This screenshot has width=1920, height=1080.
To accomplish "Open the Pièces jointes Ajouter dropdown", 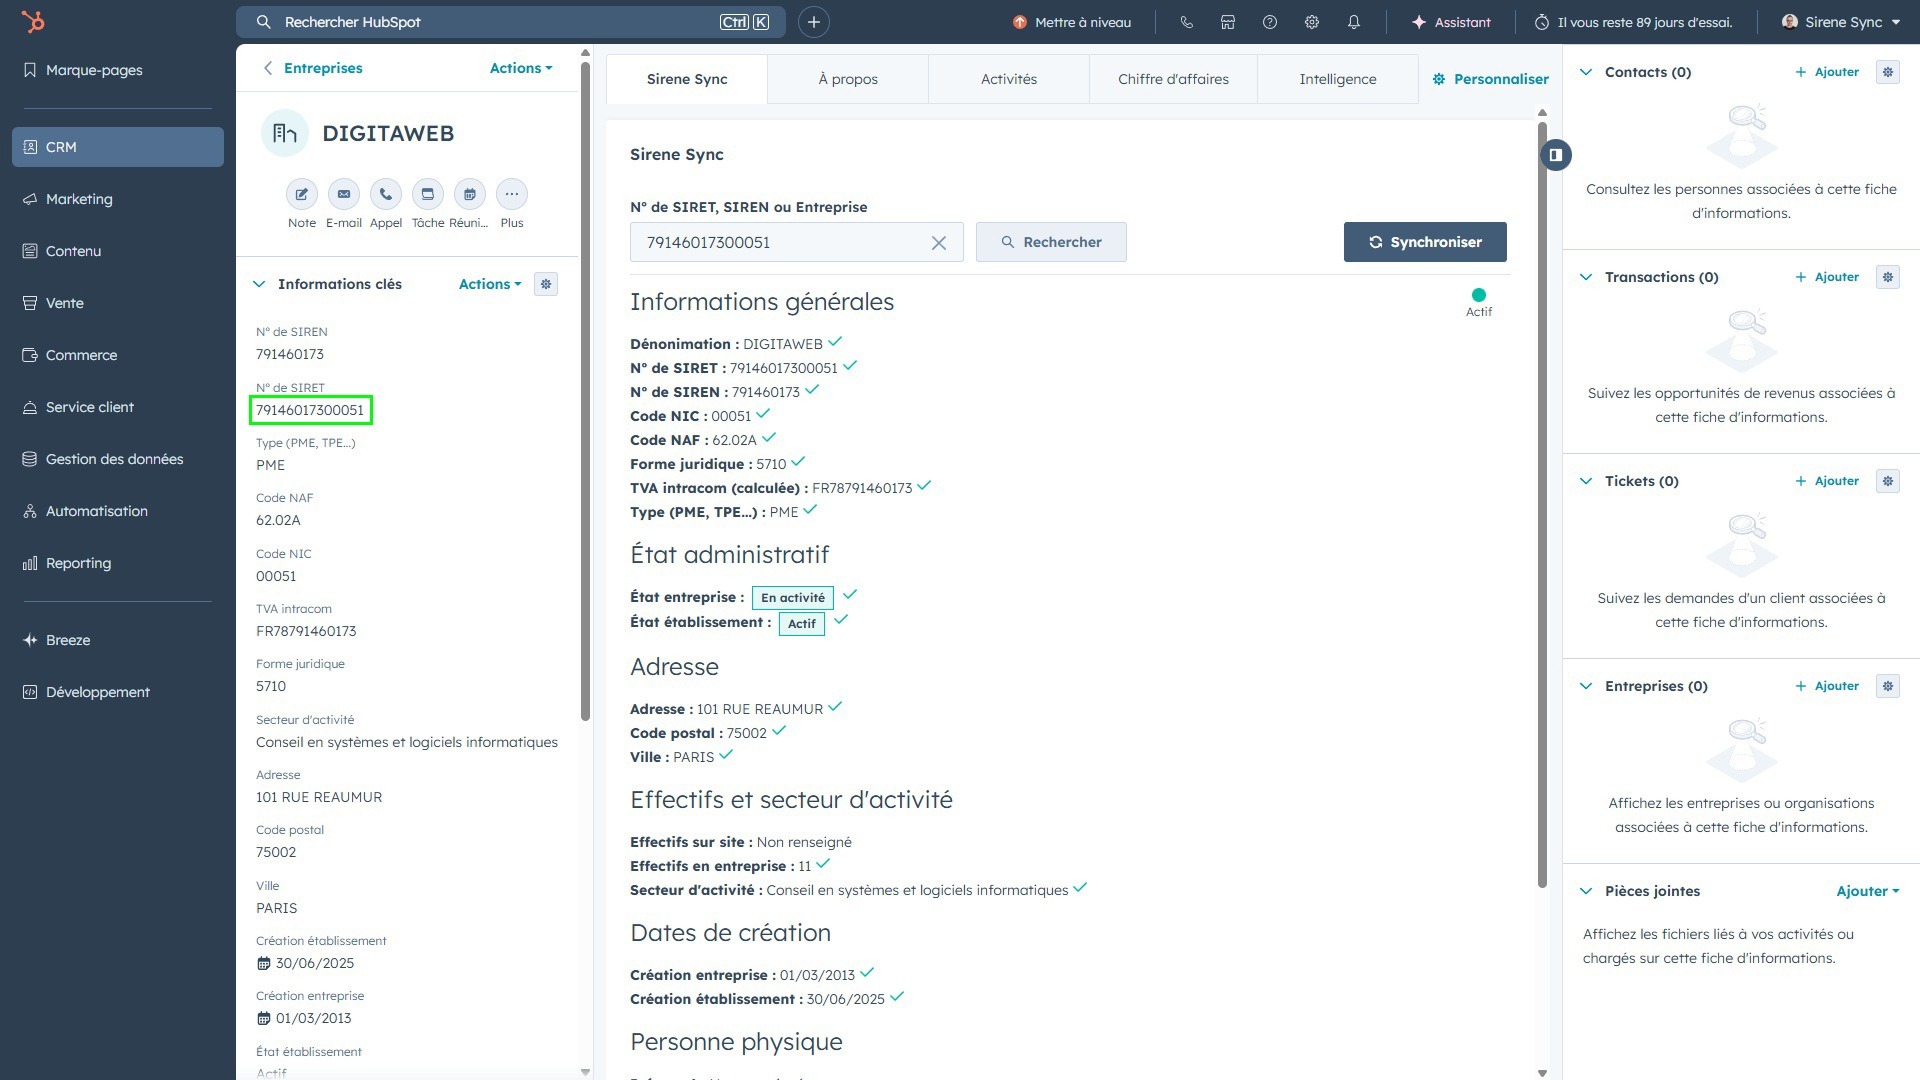I will click(1867, 891).
